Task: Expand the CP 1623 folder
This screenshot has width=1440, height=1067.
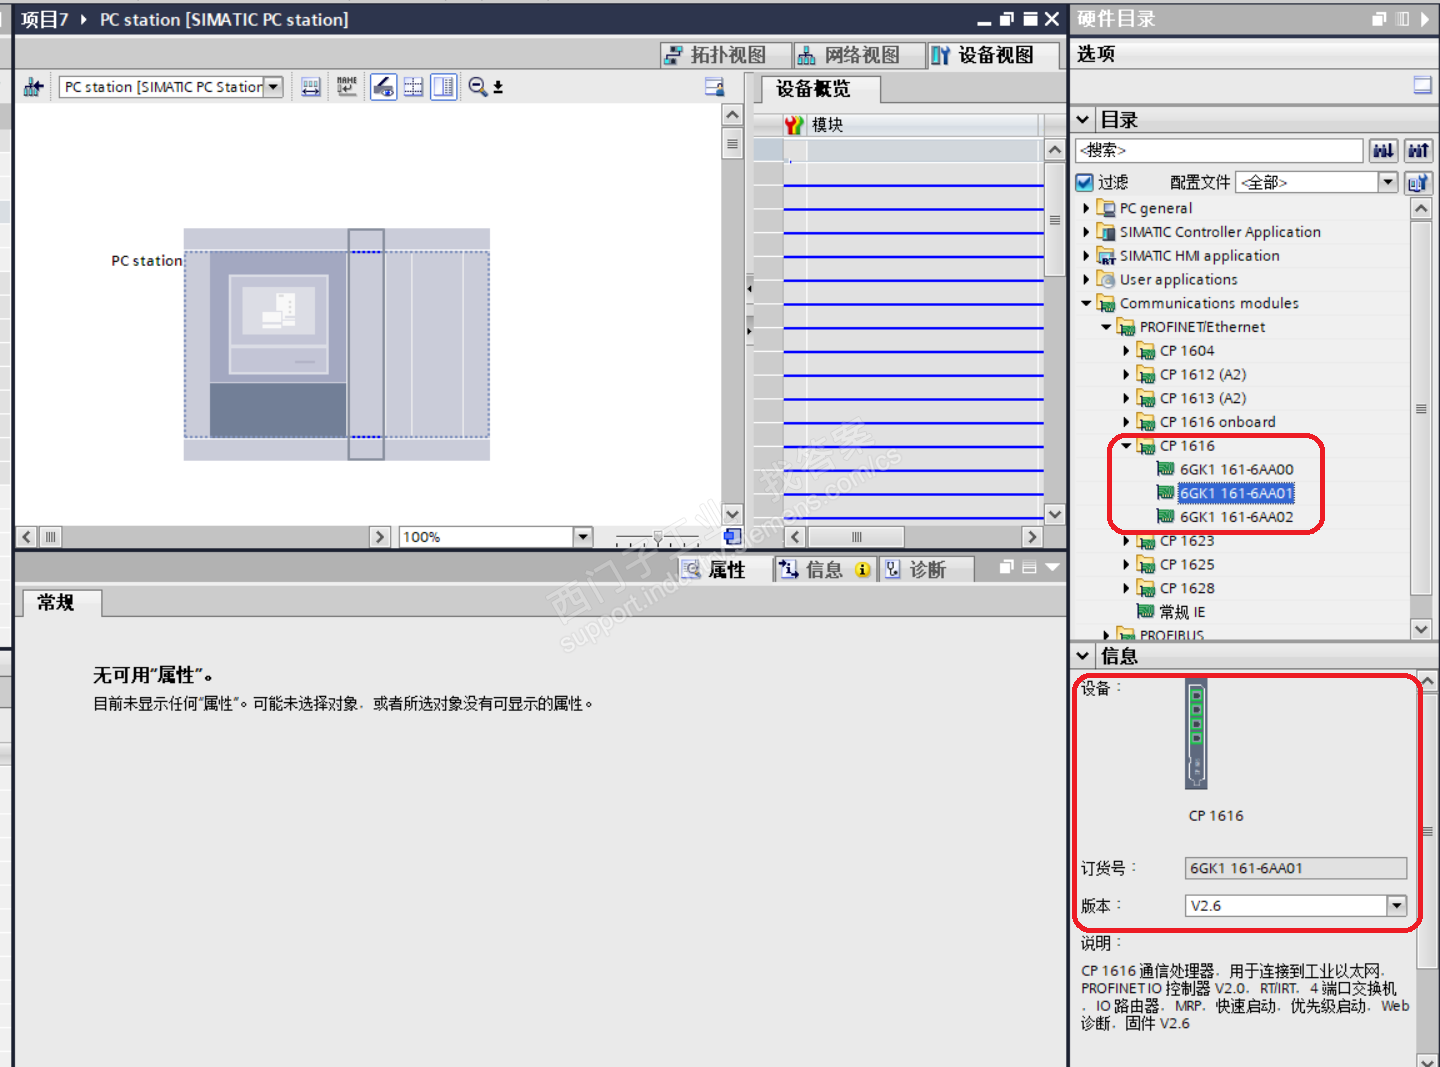Action: [1126, 541]
